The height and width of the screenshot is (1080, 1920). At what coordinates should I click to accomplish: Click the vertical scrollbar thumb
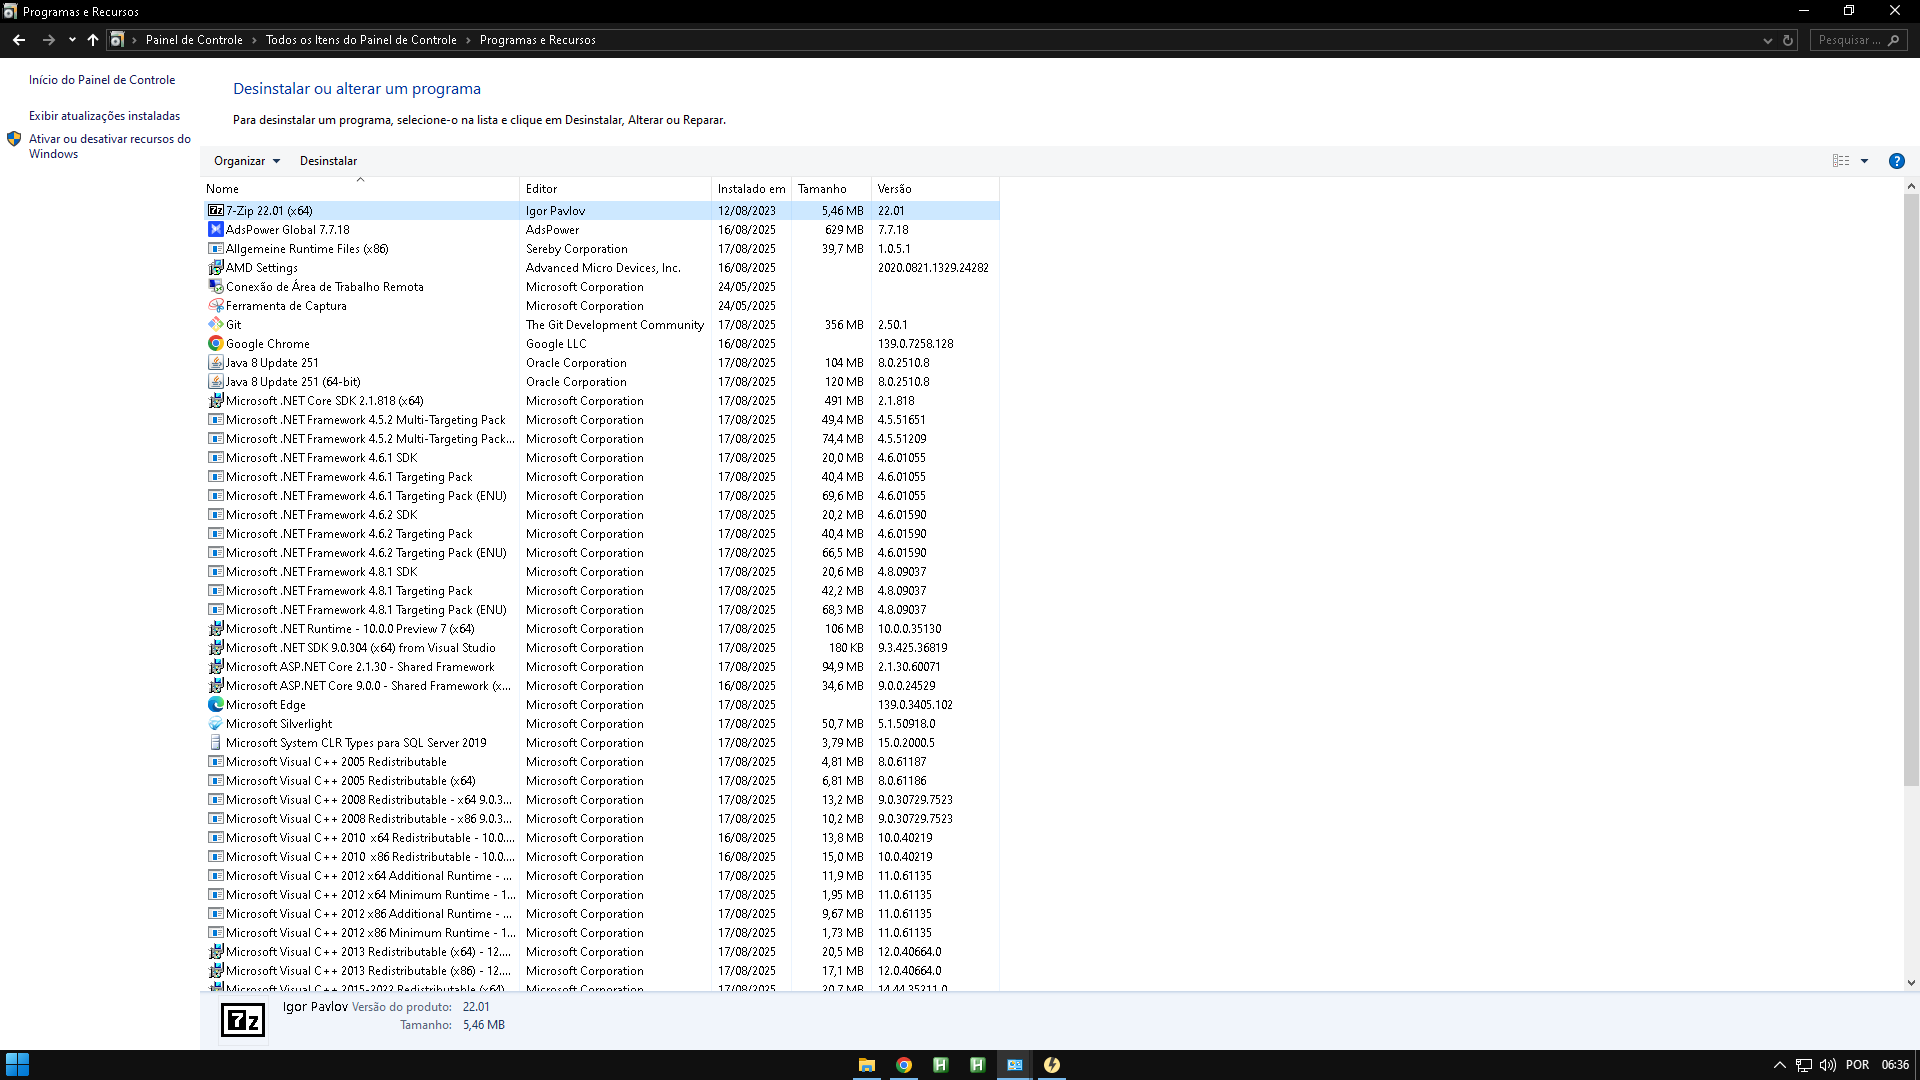pos(1911,490)
